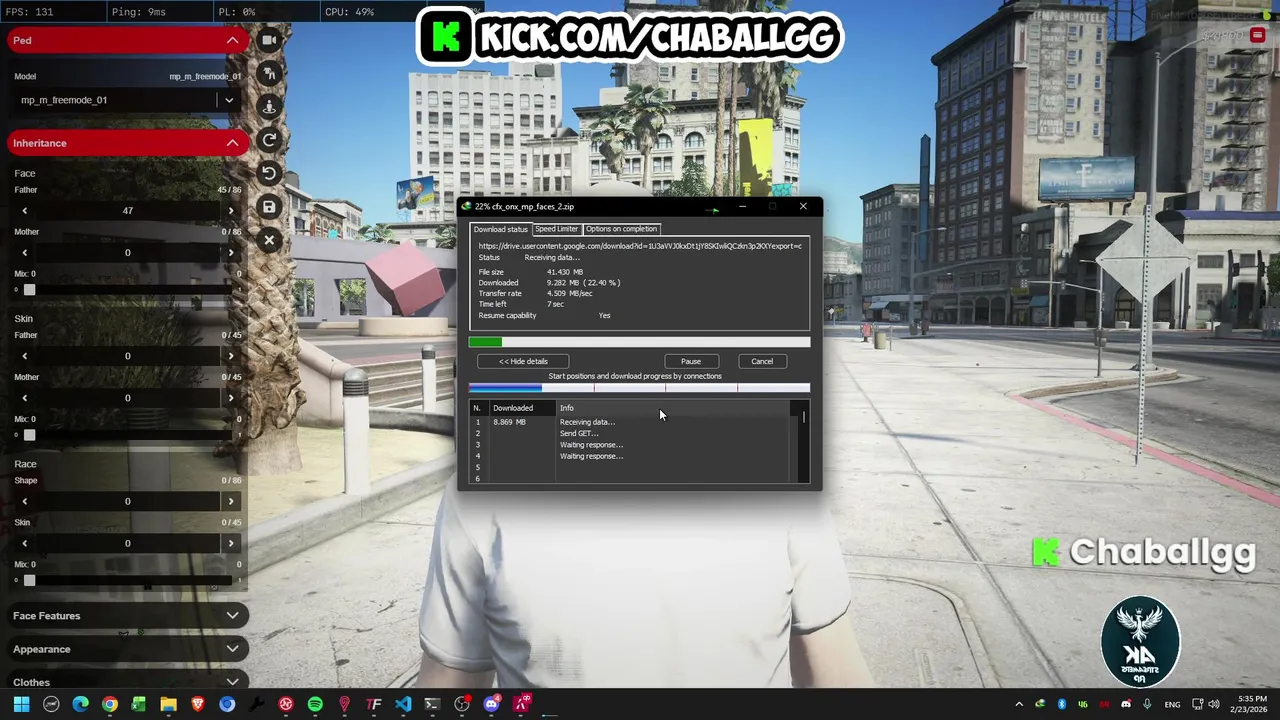Image resolution: width=1280 pixels, height=720 pixels.
Task: Click the microphone tray icon
Action: coord(1147,704)
